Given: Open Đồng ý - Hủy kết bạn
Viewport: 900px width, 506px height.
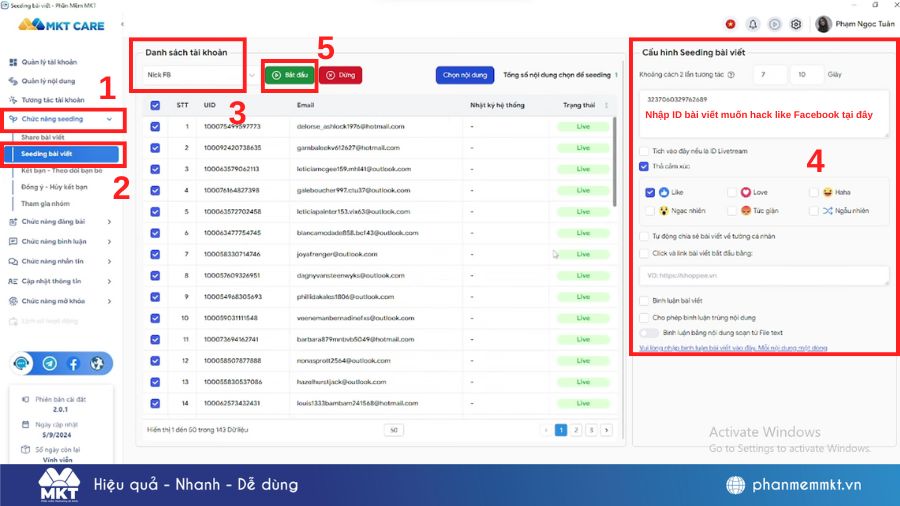Looking at the screenshot, I should coord(55,187).
